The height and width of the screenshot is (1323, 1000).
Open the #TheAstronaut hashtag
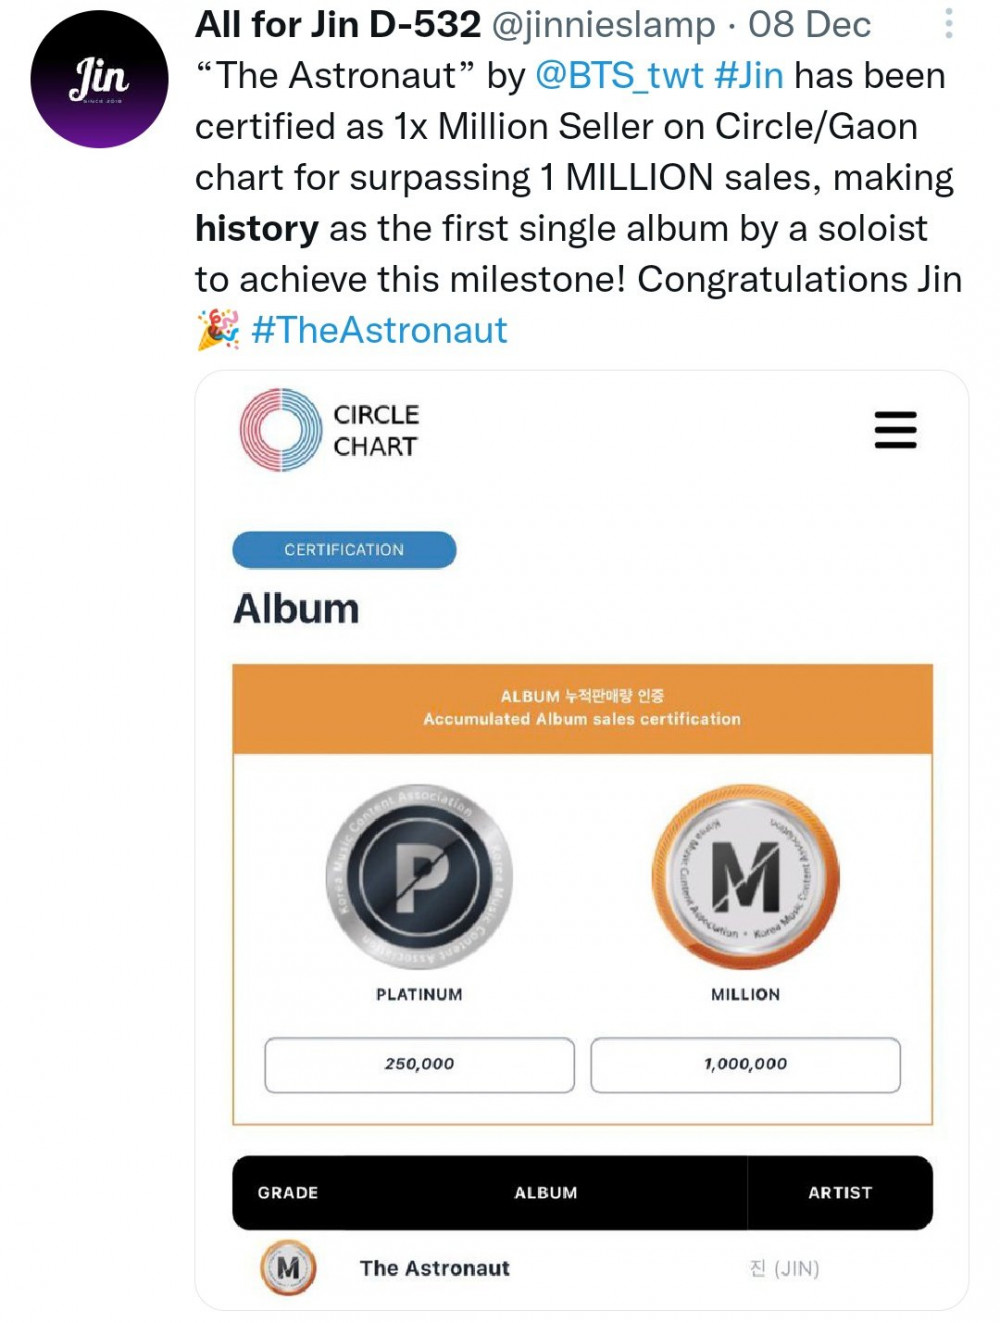(x=380, y=330)
